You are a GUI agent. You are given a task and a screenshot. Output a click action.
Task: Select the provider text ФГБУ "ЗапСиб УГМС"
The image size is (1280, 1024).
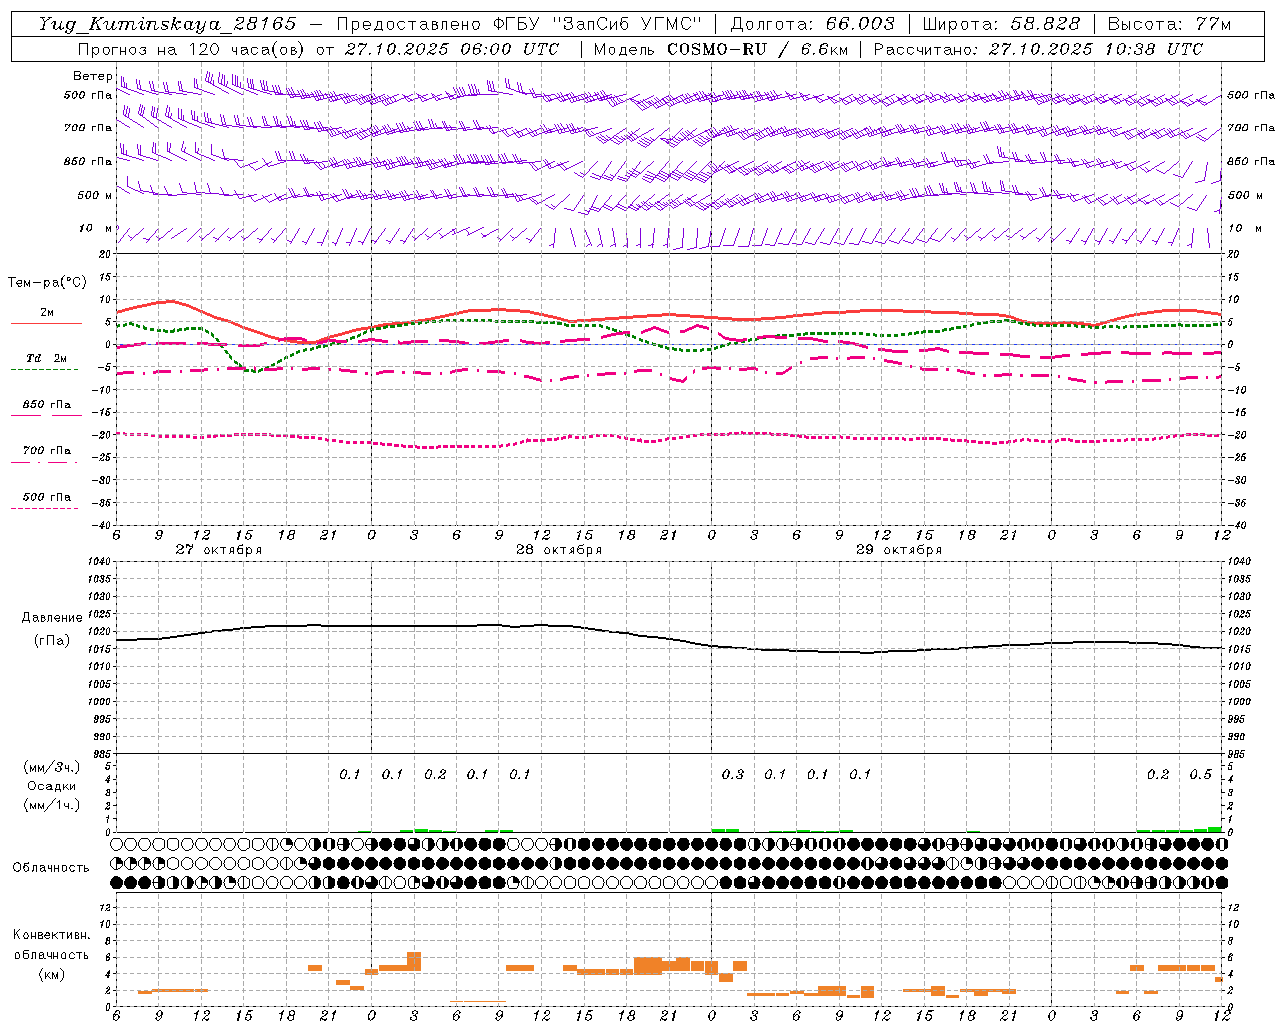click(x=598, y=24)
